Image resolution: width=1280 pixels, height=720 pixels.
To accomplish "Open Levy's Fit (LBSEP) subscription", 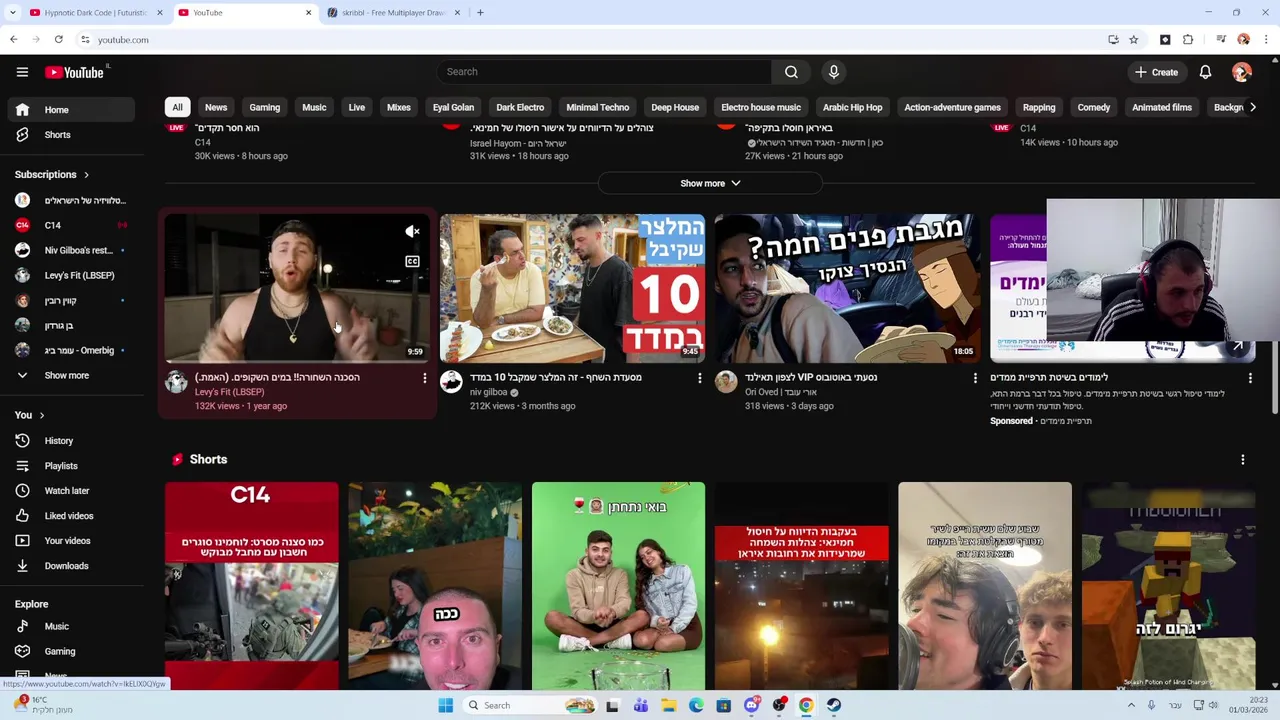I will [x=69, y=276].
